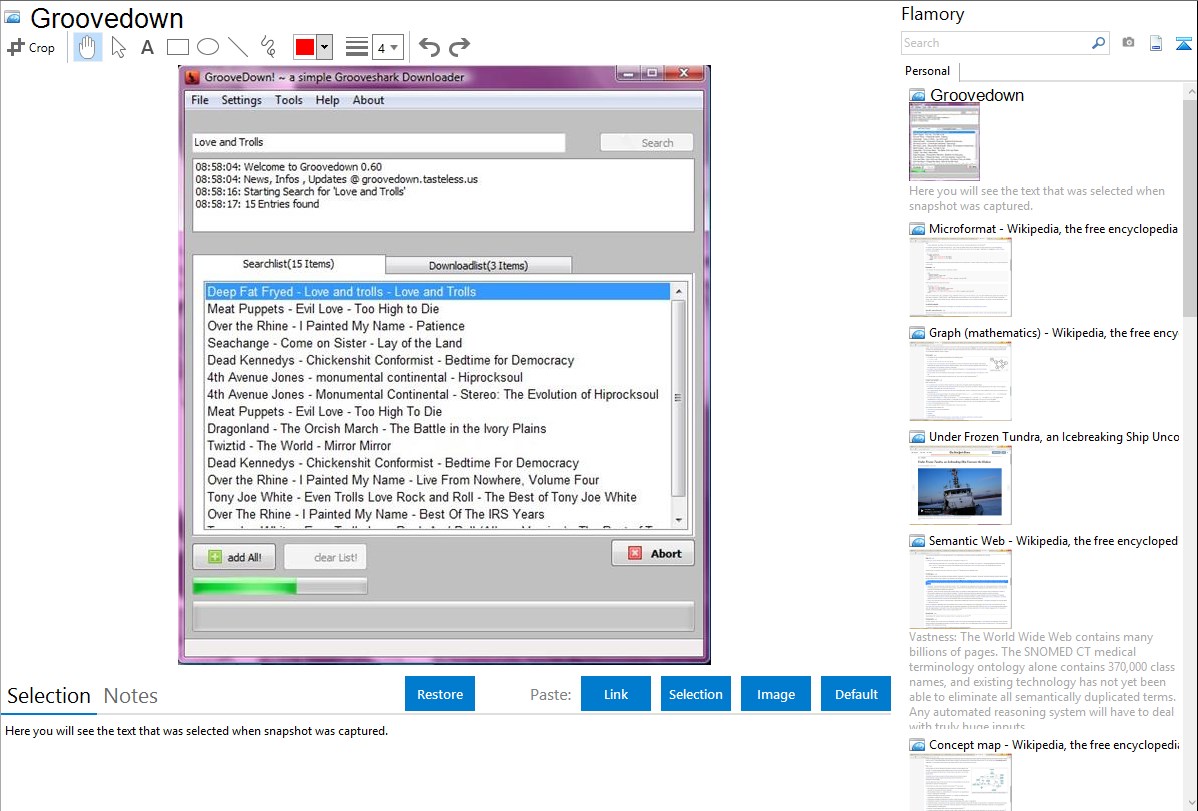Open the Groovedown snapshot thumbnail

click(x=944, y=142)
